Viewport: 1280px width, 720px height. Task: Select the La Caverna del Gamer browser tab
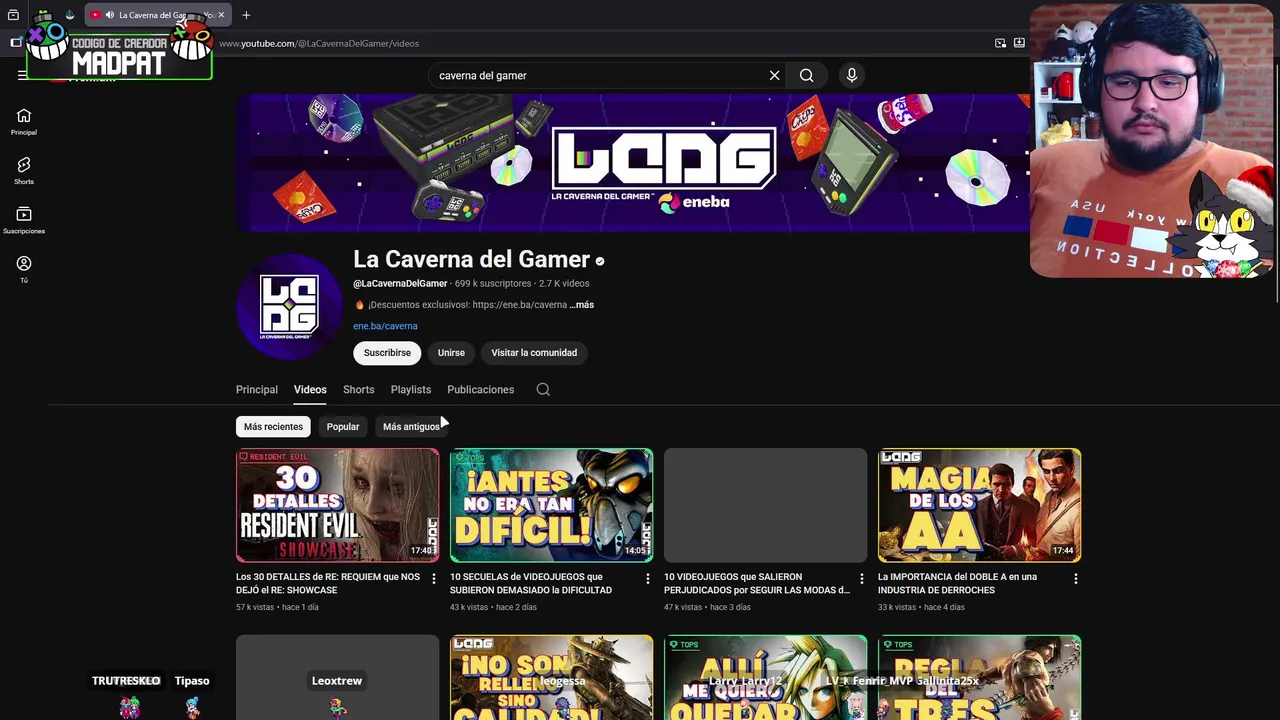(158, 15)
